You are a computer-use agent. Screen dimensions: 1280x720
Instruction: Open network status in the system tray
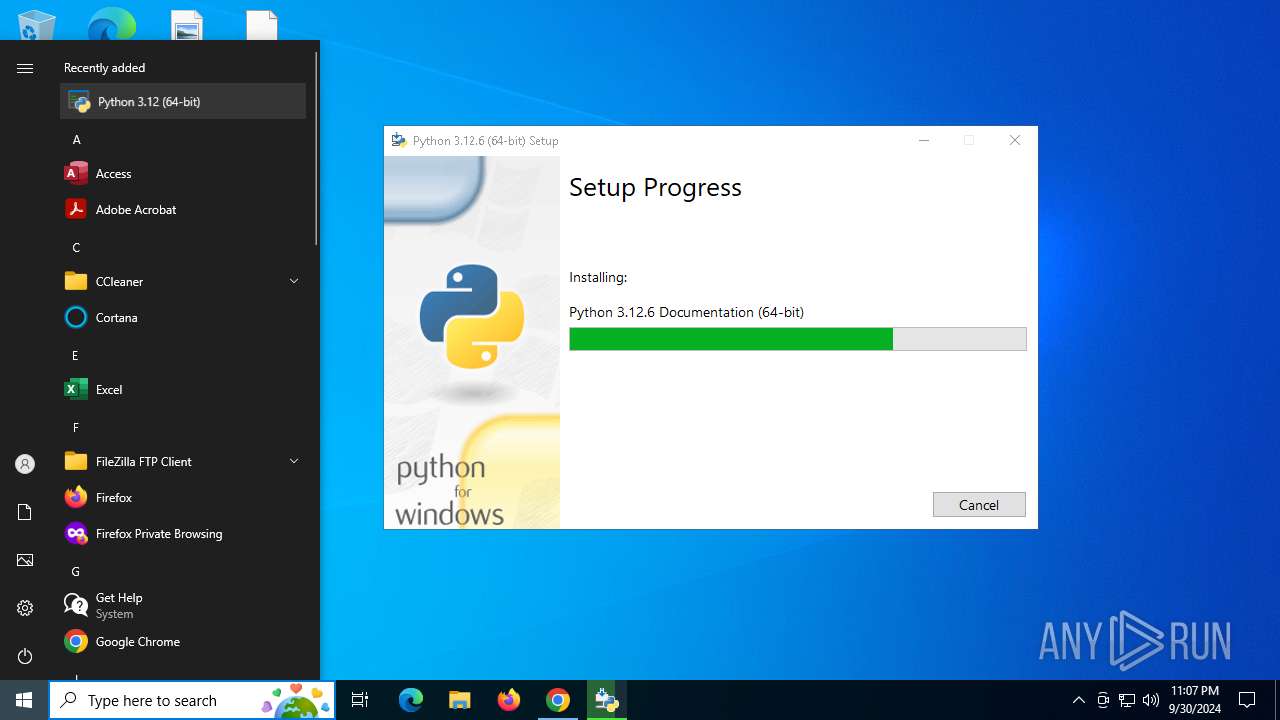tap(1127, 700)
